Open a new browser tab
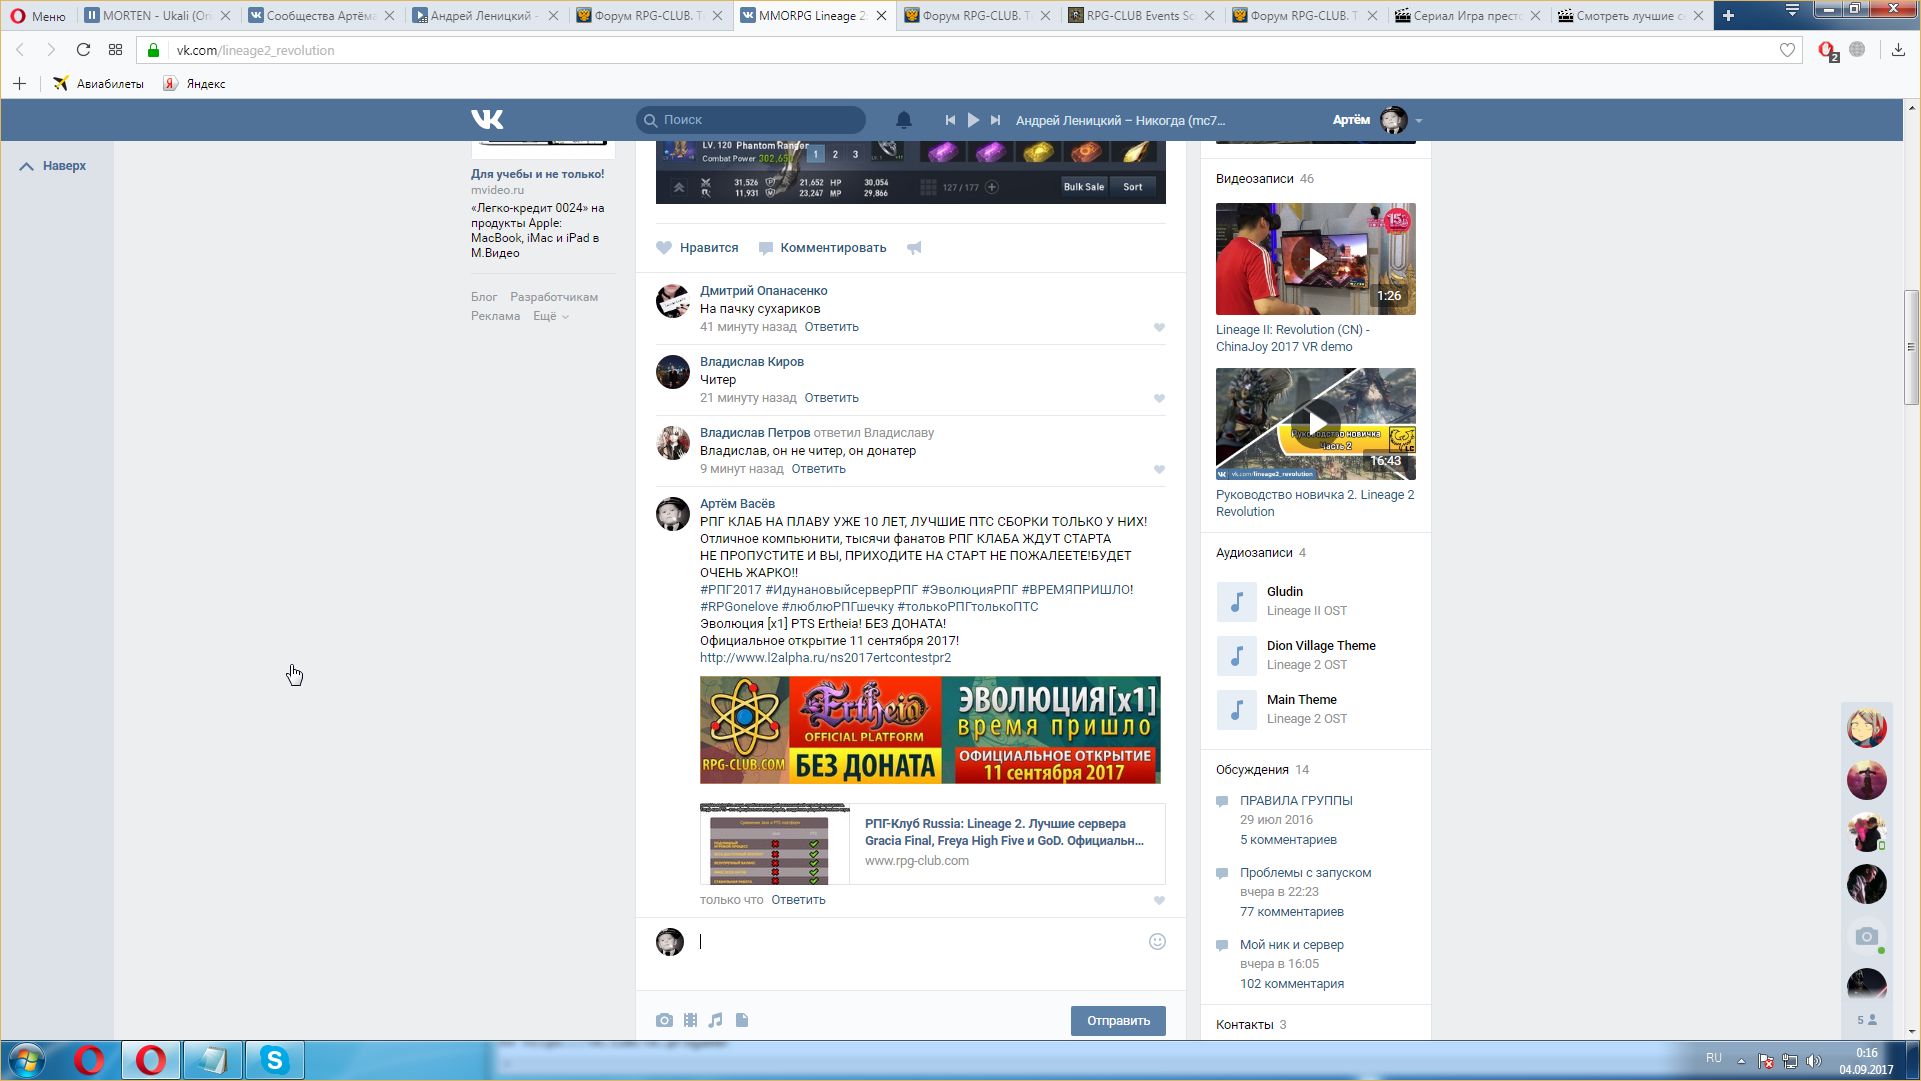 [1728, 15]
